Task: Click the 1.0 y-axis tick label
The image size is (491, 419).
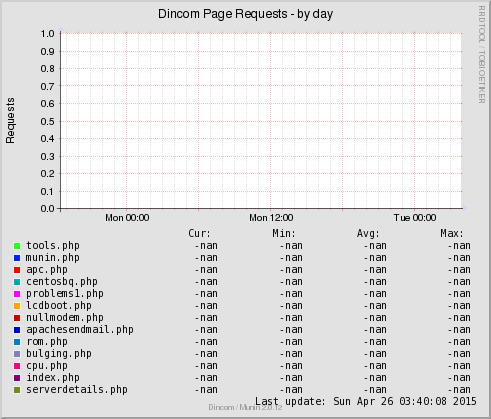Action: [x=47, y=34]
